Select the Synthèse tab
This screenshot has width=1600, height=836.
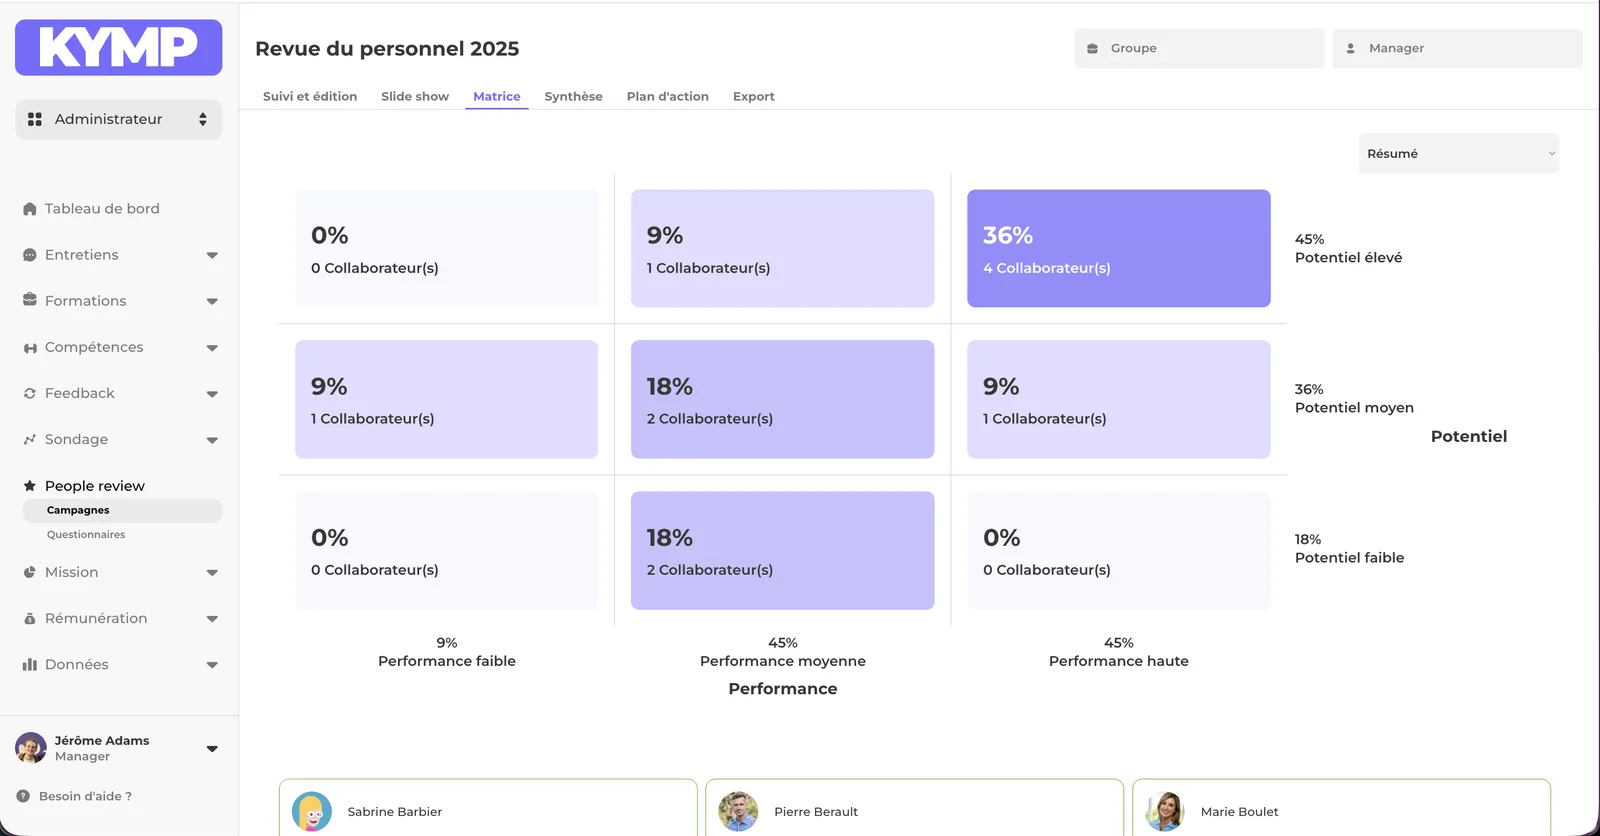pos(573,96)
